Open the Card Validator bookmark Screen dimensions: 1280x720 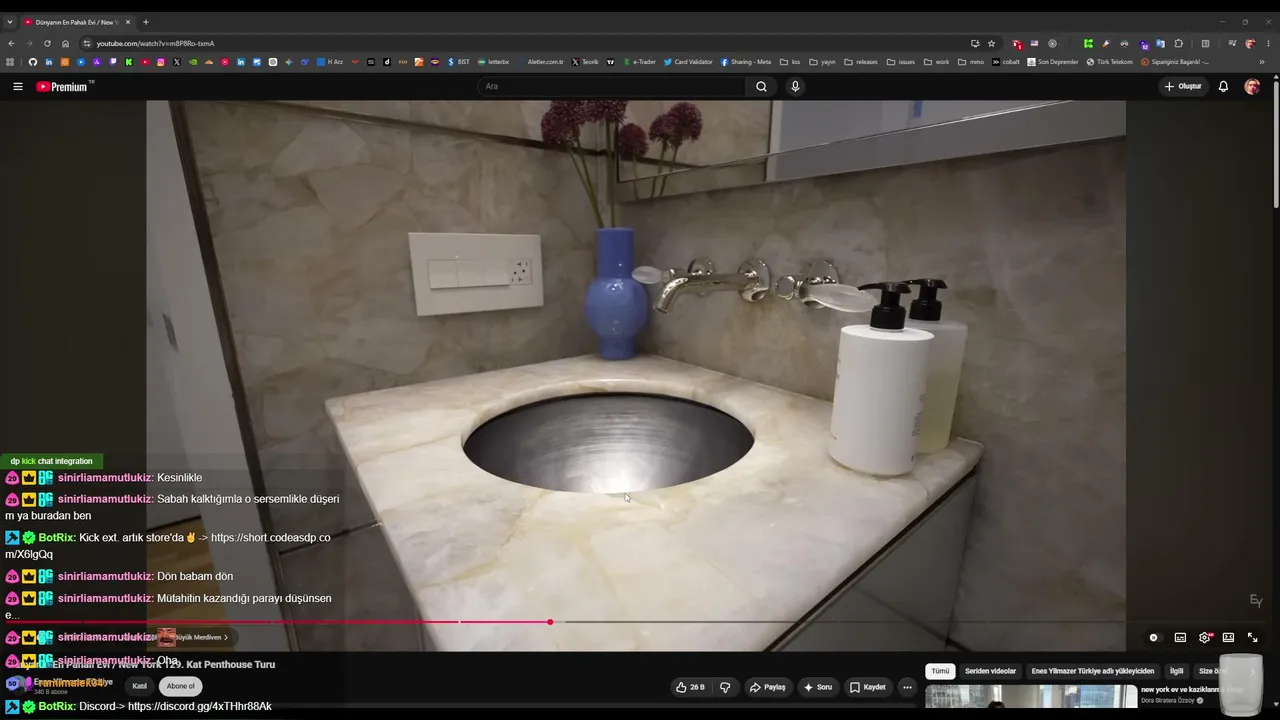(x=688, y=62)
